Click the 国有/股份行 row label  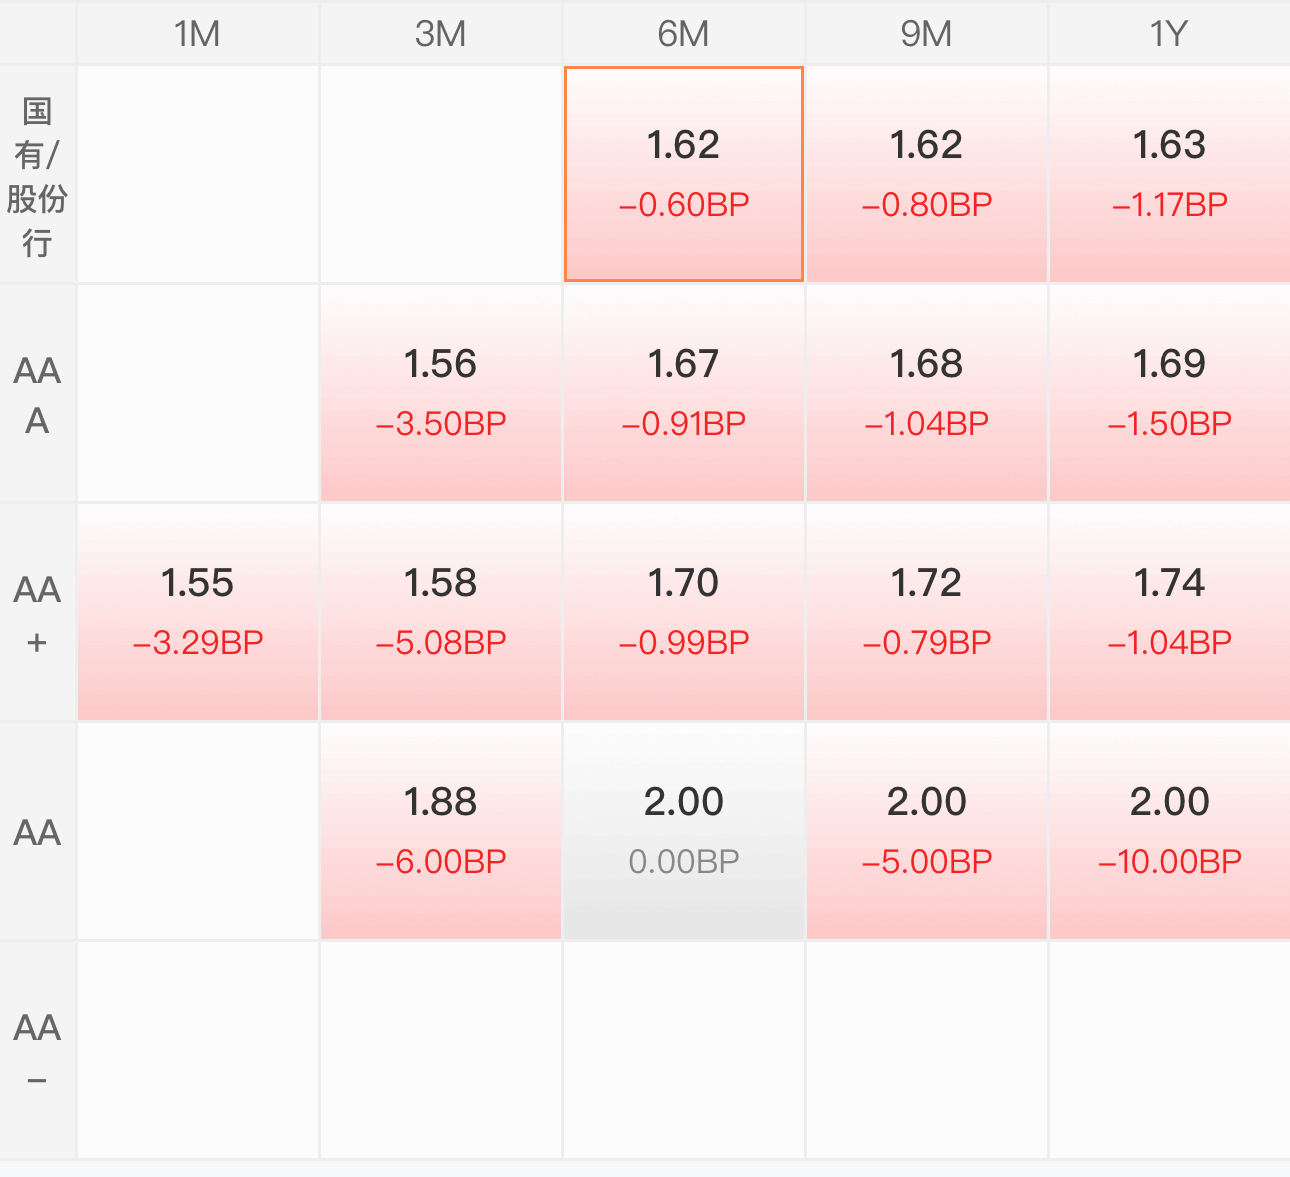pos(37,176)
